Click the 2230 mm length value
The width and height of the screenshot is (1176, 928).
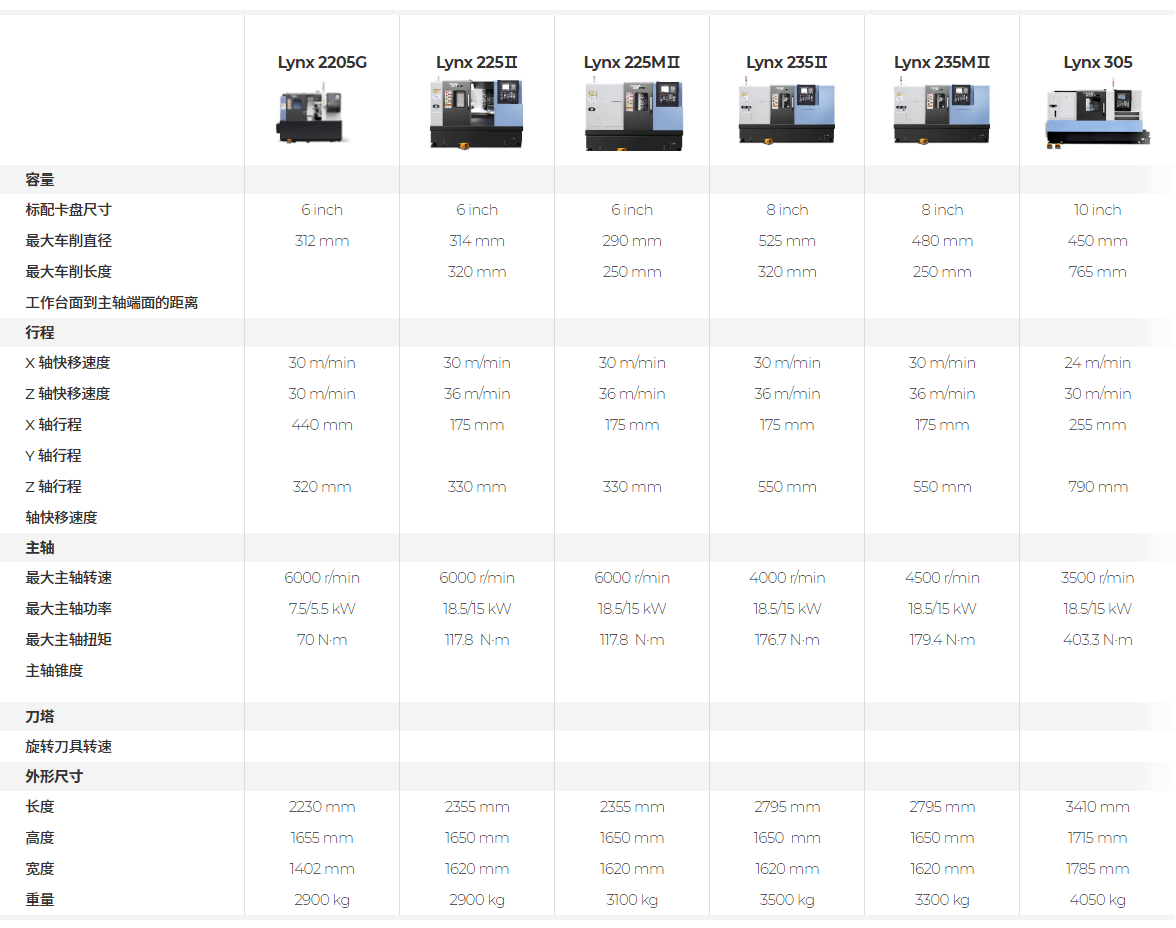click(x=322, y=807)
